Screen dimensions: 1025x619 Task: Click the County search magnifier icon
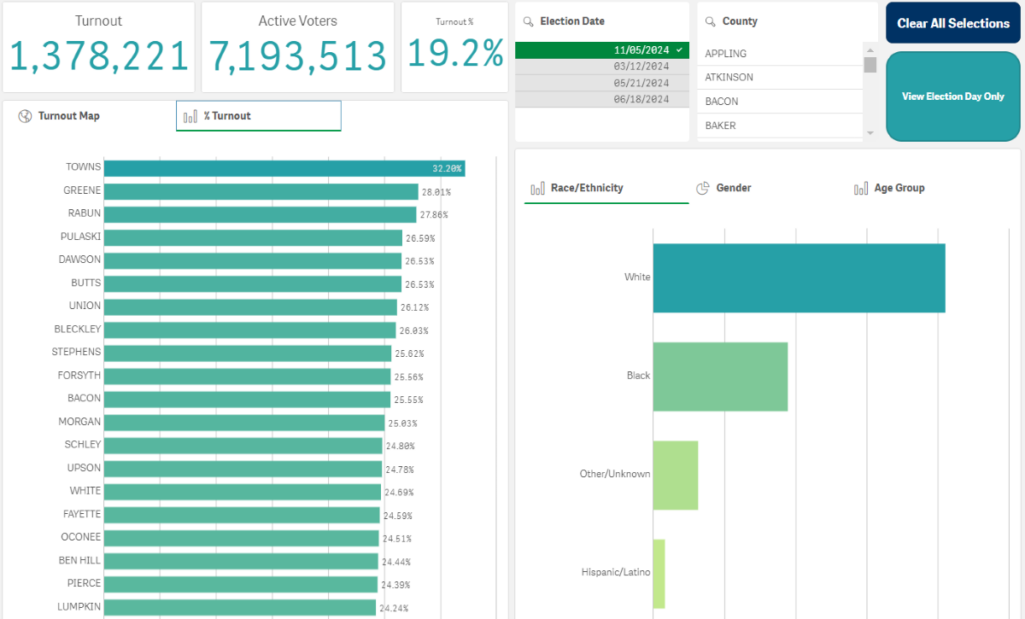coord(709,21)
